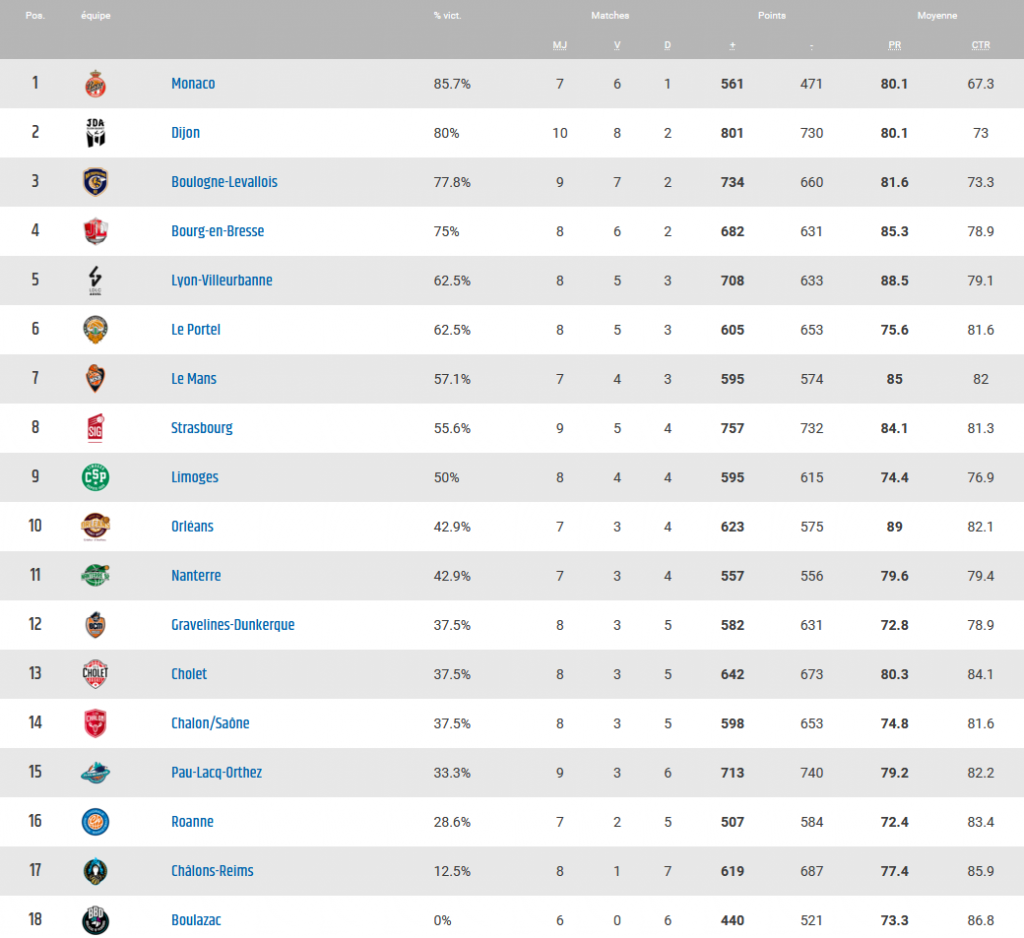Sort by the MJ column header
This screenshot has width=1024, height=938.
point(560,45)
